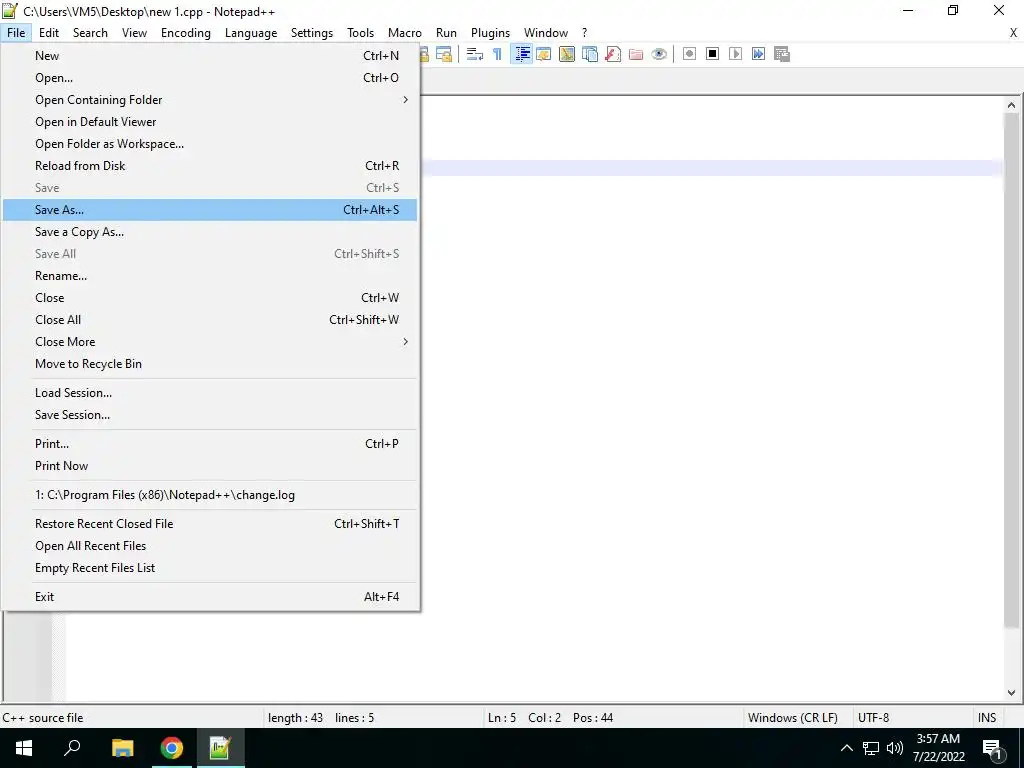Select Open All Recent Files
The width and height of the screenshot is (1024, 768).
point(210,546)
